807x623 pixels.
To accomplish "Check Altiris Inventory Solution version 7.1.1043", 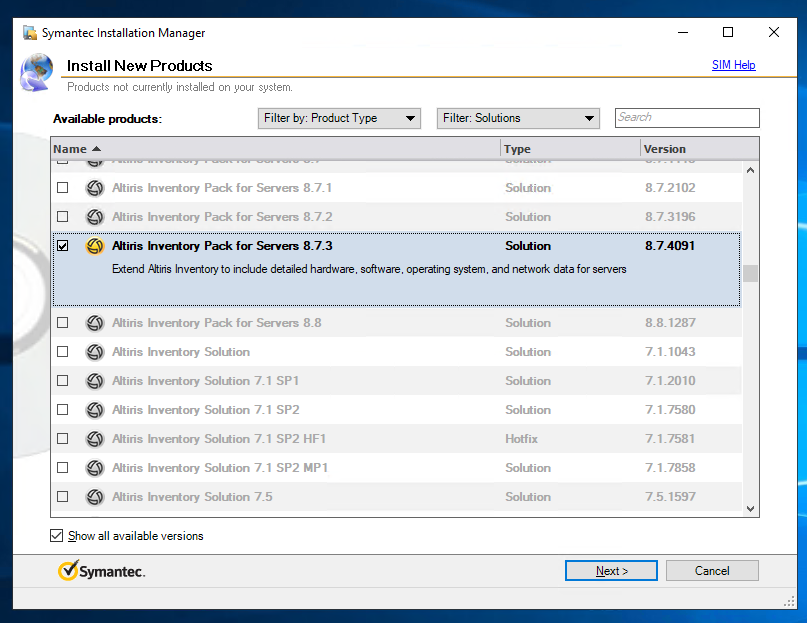I will coord(62,351).
